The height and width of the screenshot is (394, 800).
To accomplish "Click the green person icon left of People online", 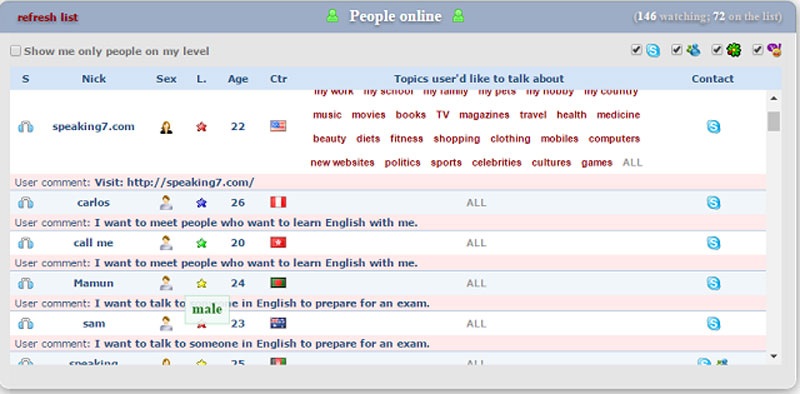I will 332,16.
